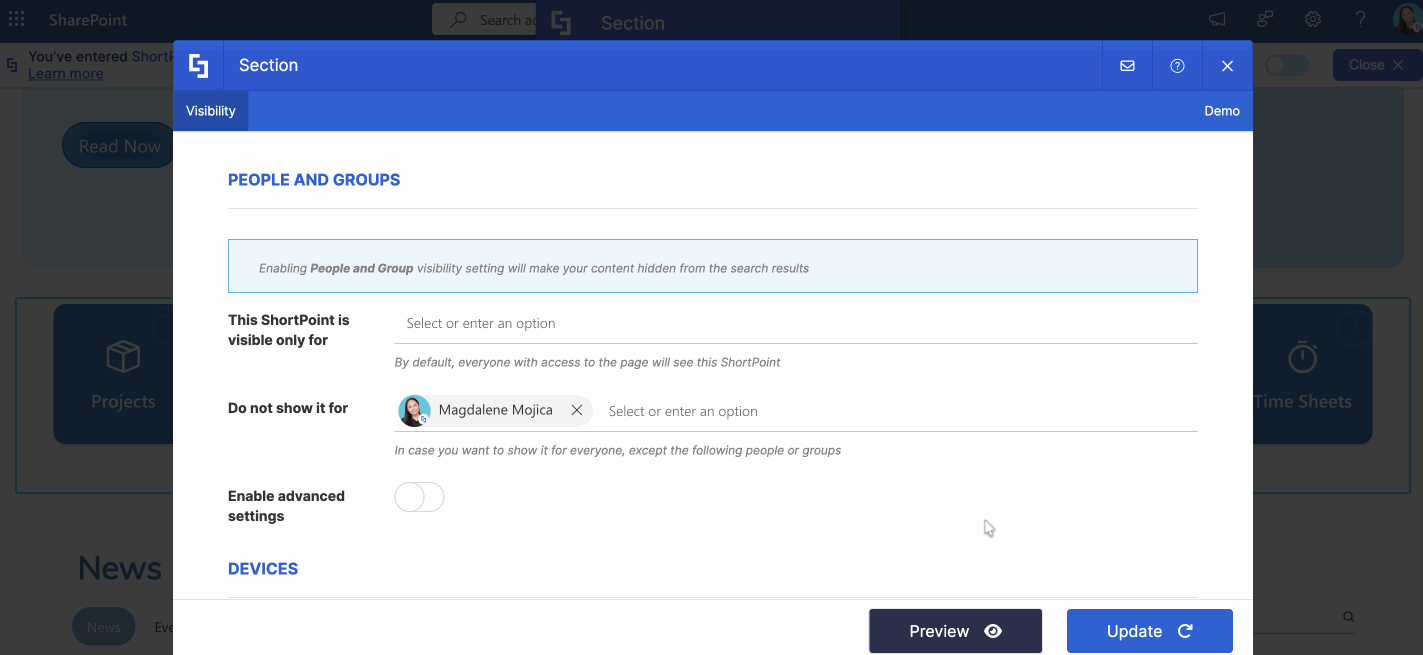Open the email contact icon in the dialog
Viewport: 1423px width, 655px height.
point(1127,64)
